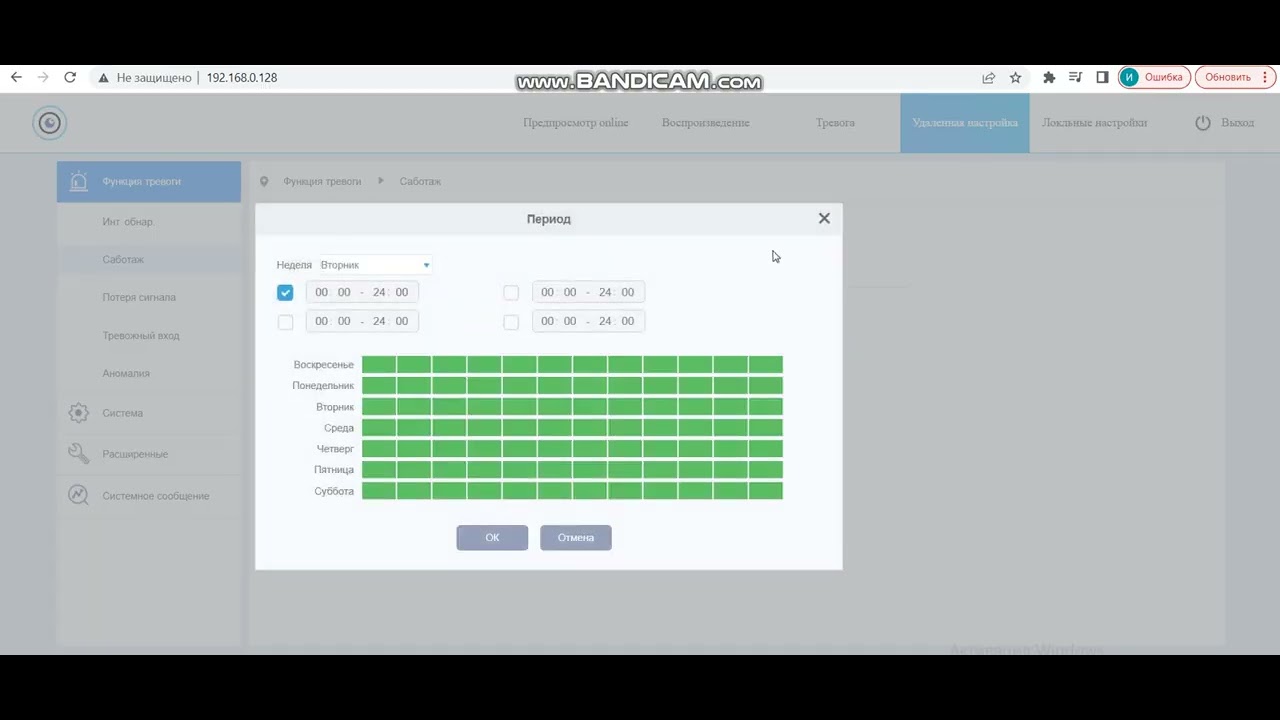Open Предпросмотр online tab
This screenshot has height=720, width=1280.
[x=575, y=123]
